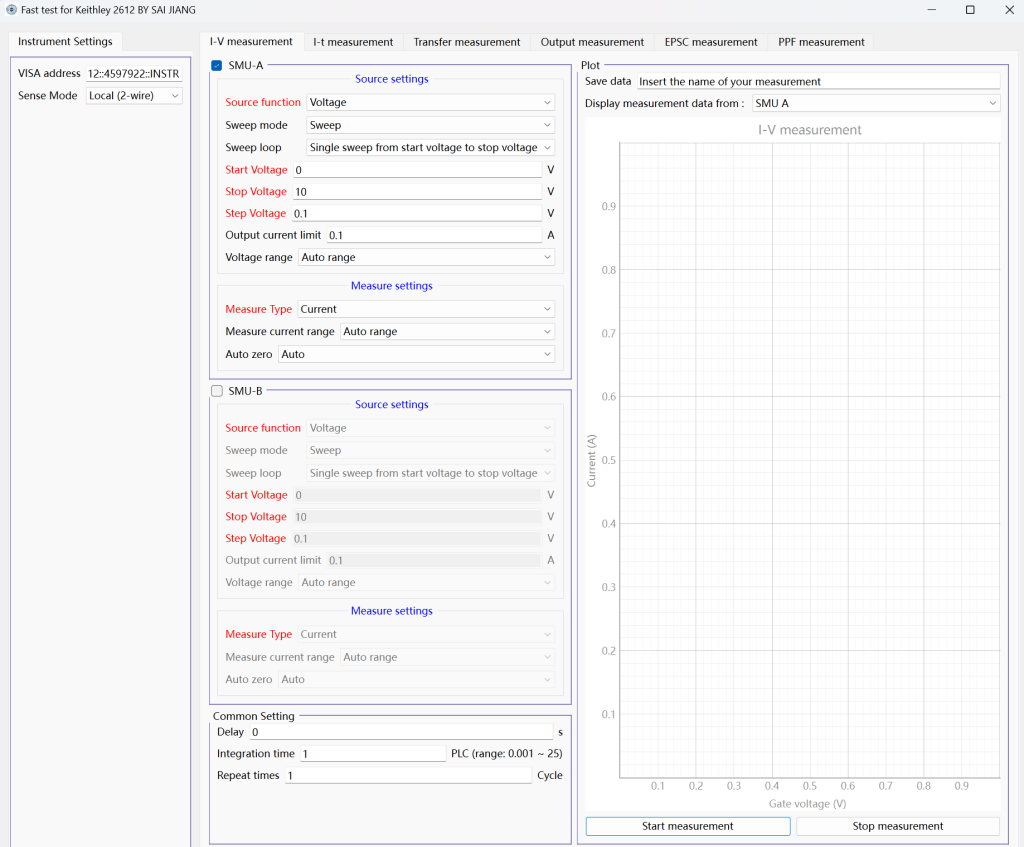
Task: Click SMU-B Step Voltage field
Action: pos(417,539)
